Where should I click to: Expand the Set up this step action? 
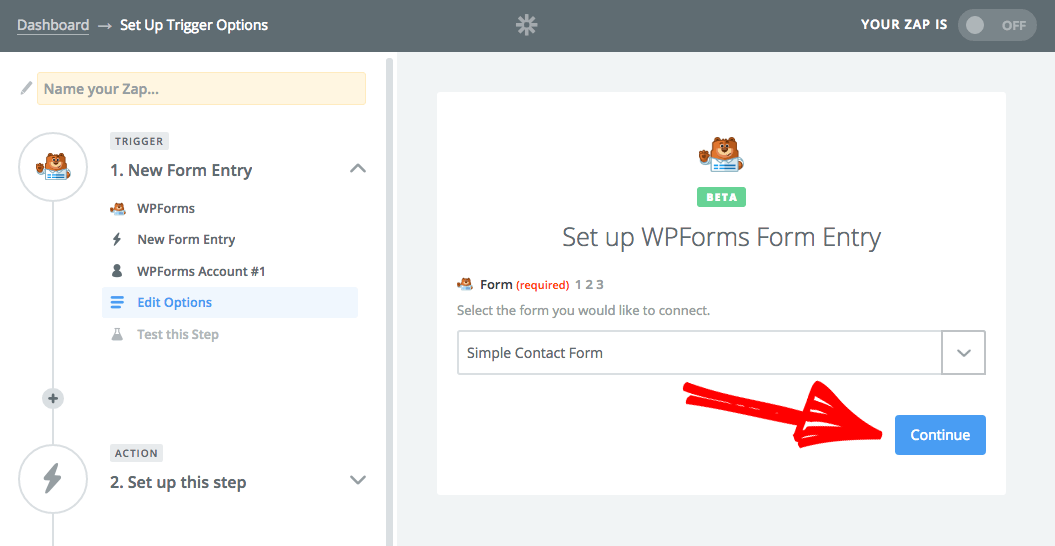(x=358, y=480)
